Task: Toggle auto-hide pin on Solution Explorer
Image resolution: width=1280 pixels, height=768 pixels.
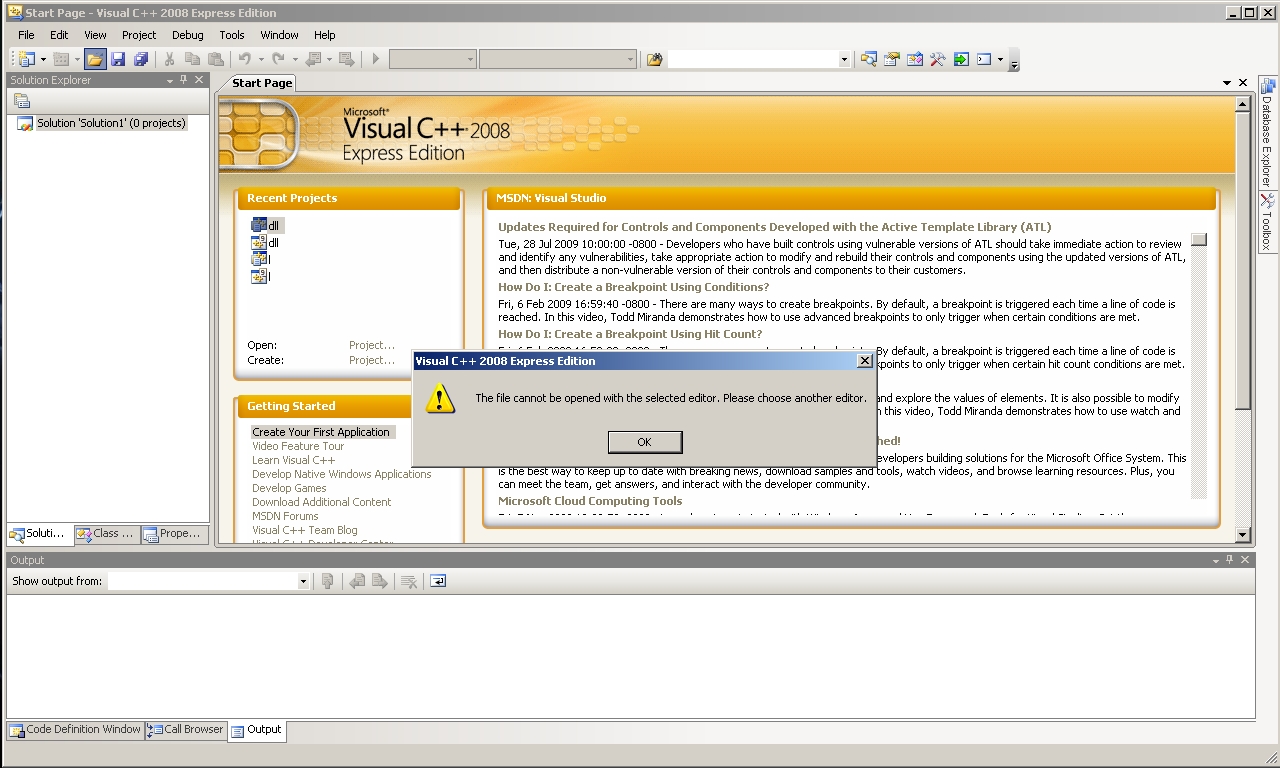Action: click(x=183, y=80)
